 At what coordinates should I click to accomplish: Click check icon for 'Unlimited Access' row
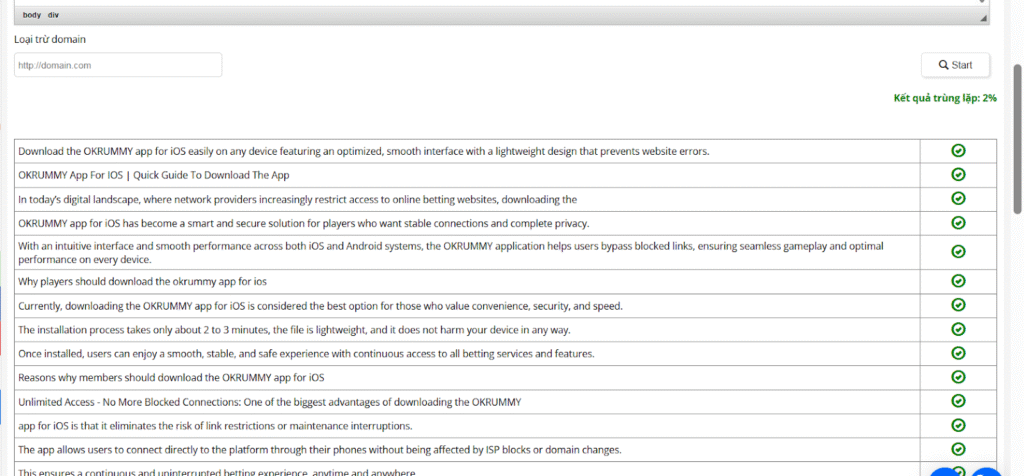[x=957, y=401]
